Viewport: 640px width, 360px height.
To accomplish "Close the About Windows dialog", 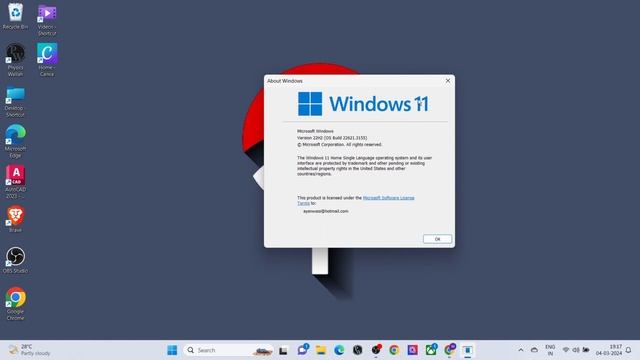I will point(448,81).
